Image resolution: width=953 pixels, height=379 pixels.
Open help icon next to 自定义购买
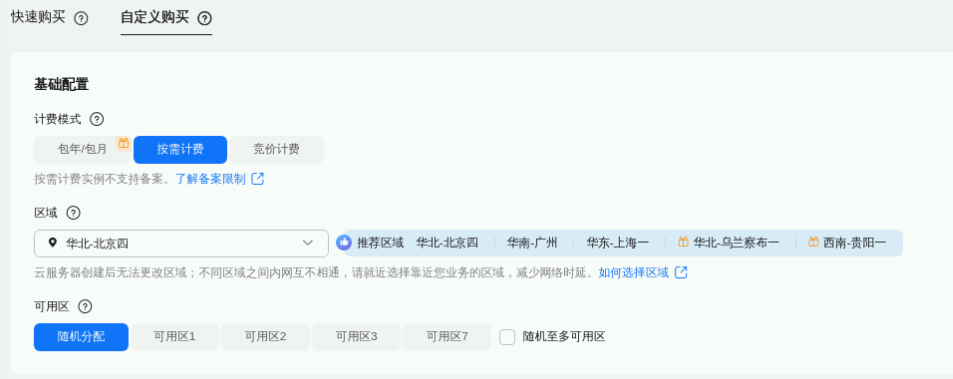tap(205, 18)
